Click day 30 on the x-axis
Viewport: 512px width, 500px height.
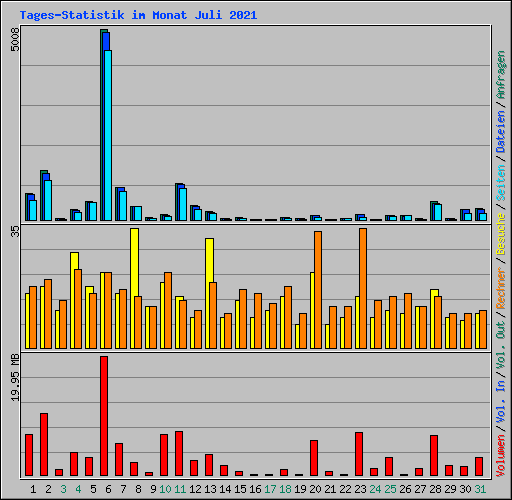click(x=465, y=489)
